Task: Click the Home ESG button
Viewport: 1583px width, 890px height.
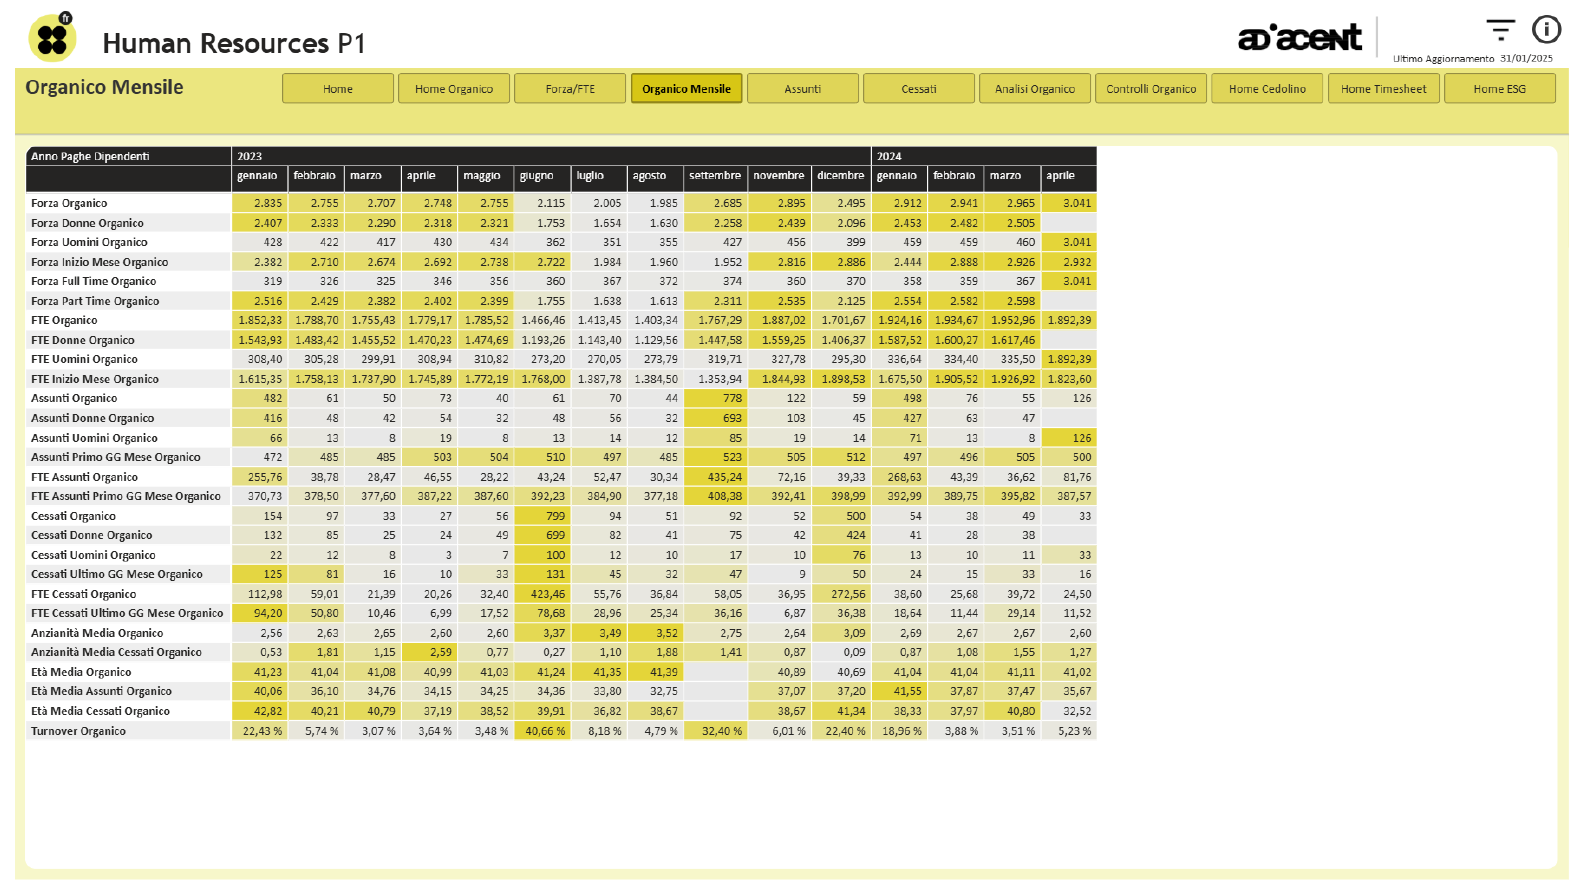Action: tap(1499, 89)
